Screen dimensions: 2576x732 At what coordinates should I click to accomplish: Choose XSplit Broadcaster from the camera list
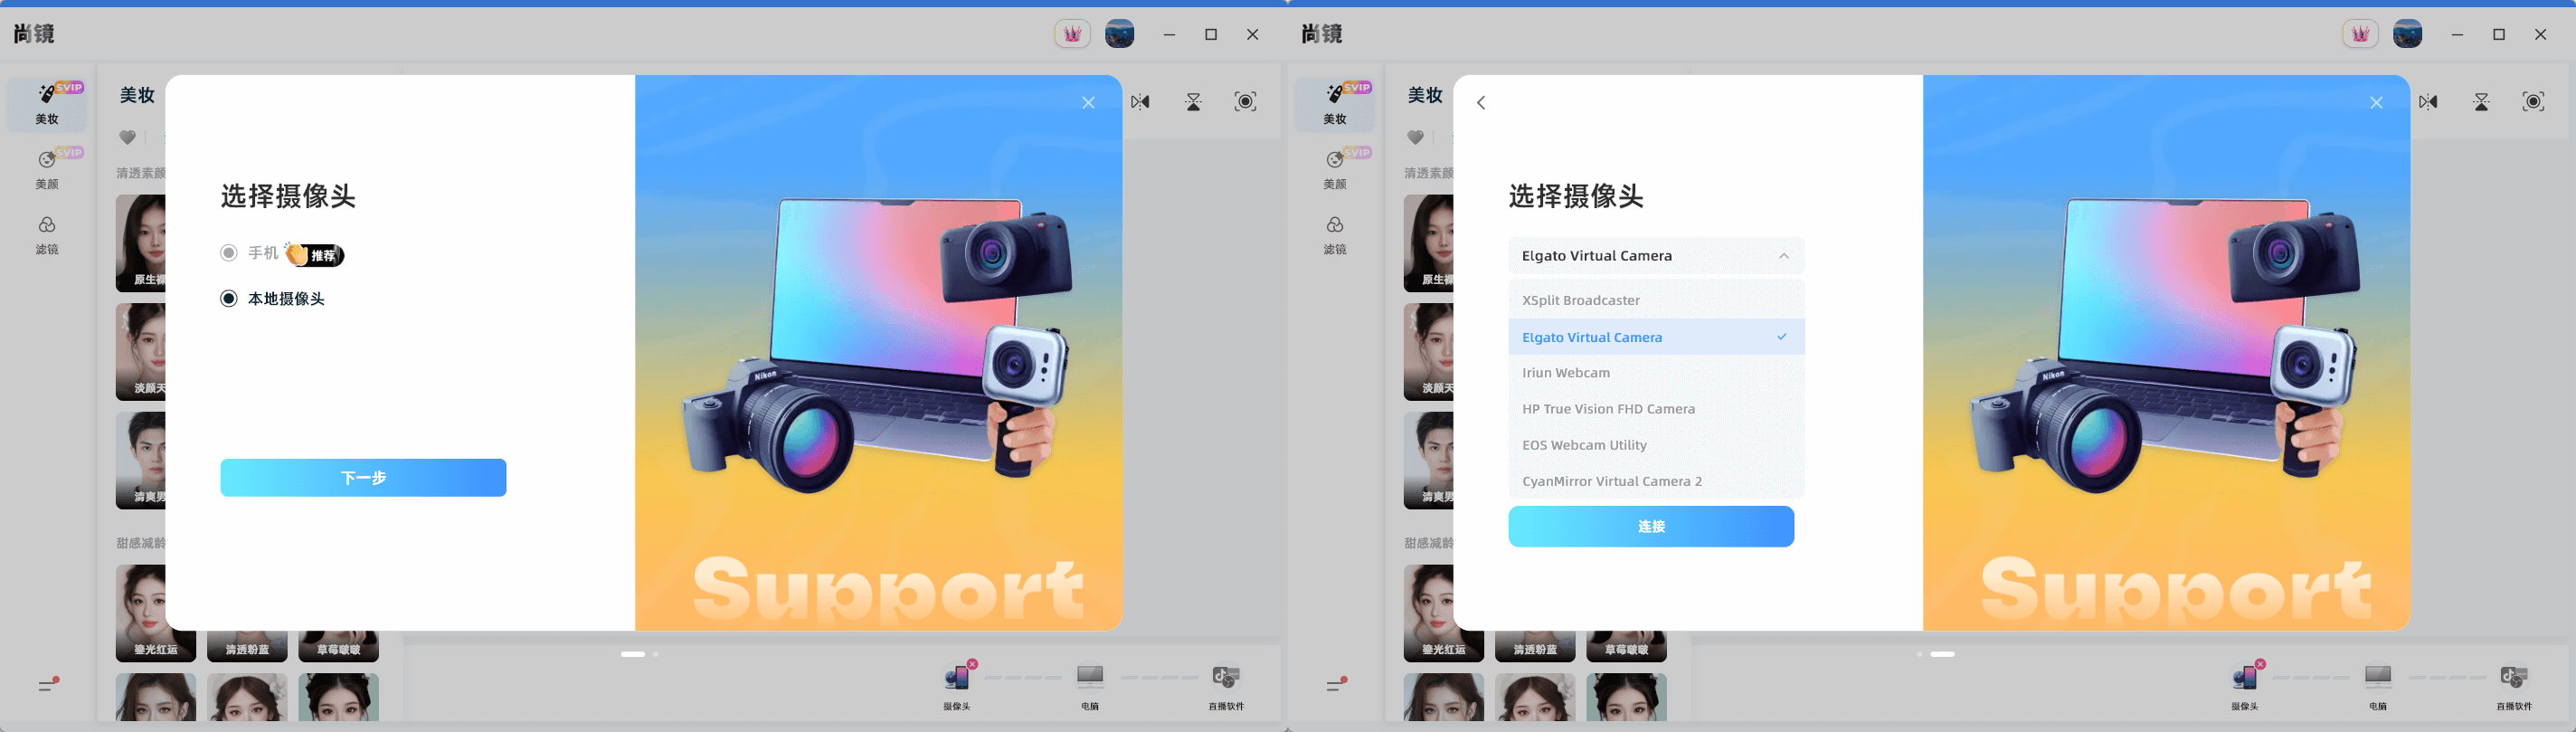[x=1656, y=300]
